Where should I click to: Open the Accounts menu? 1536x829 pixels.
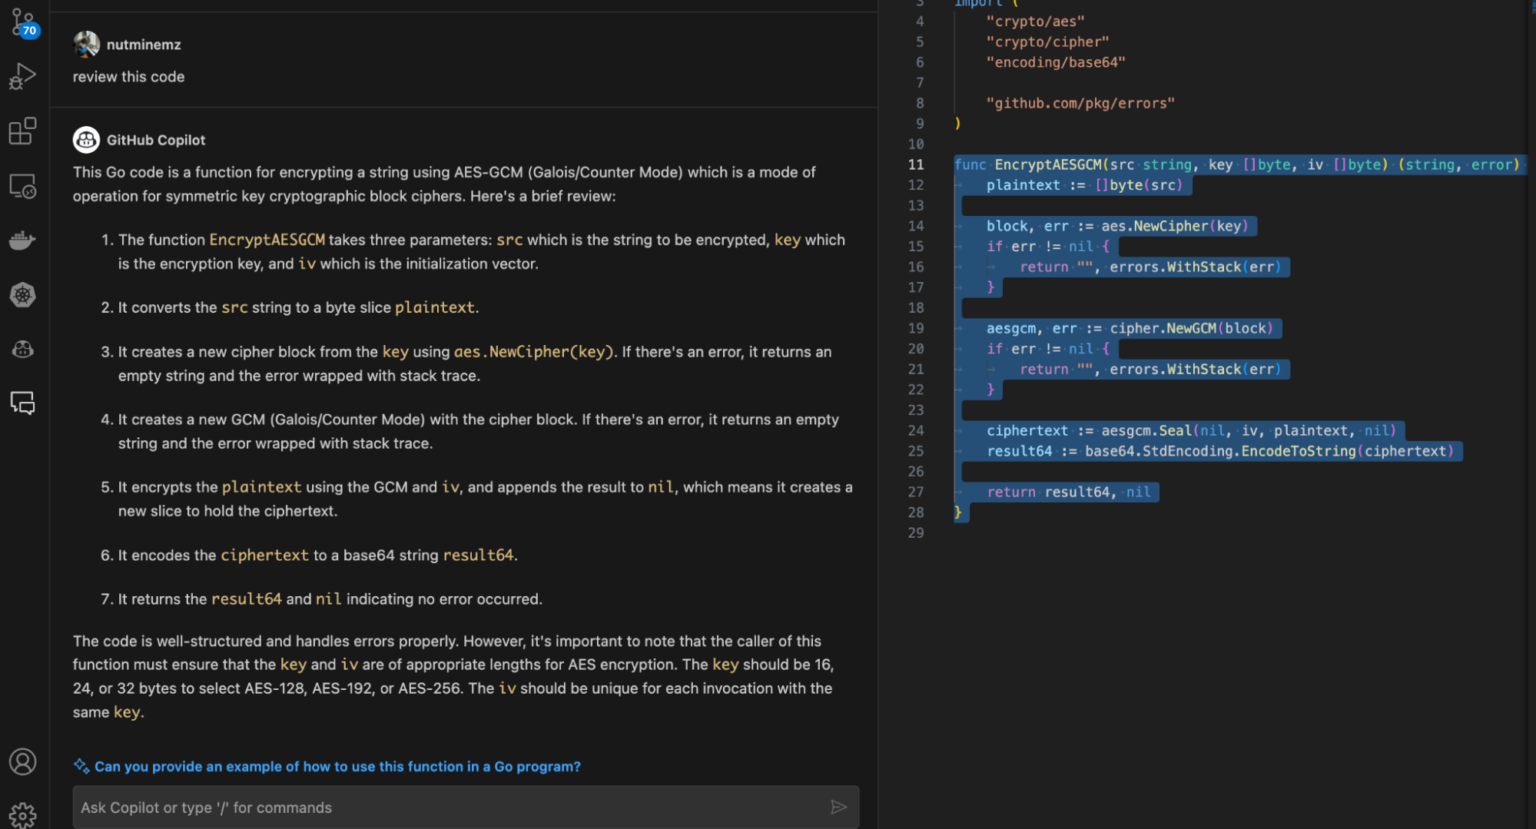[22, 762]
